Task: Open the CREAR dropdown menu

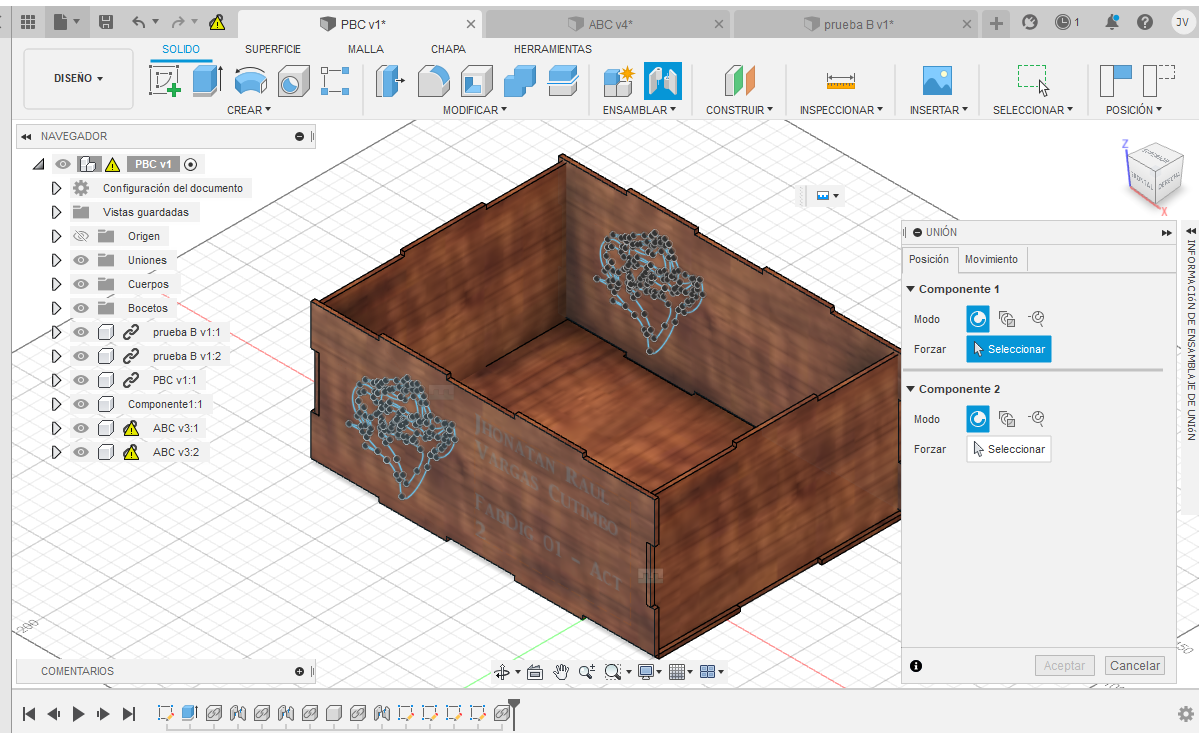Action: point(249,110)
